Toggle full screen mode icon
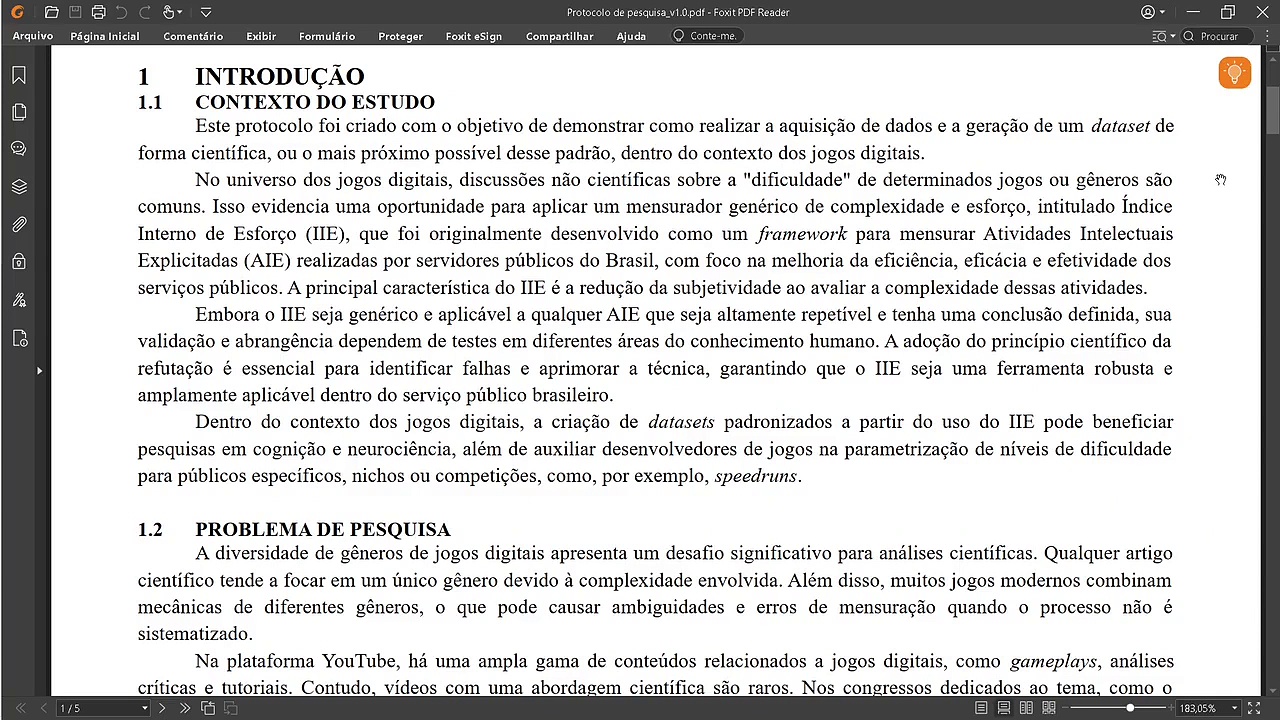 point(1255,708)
